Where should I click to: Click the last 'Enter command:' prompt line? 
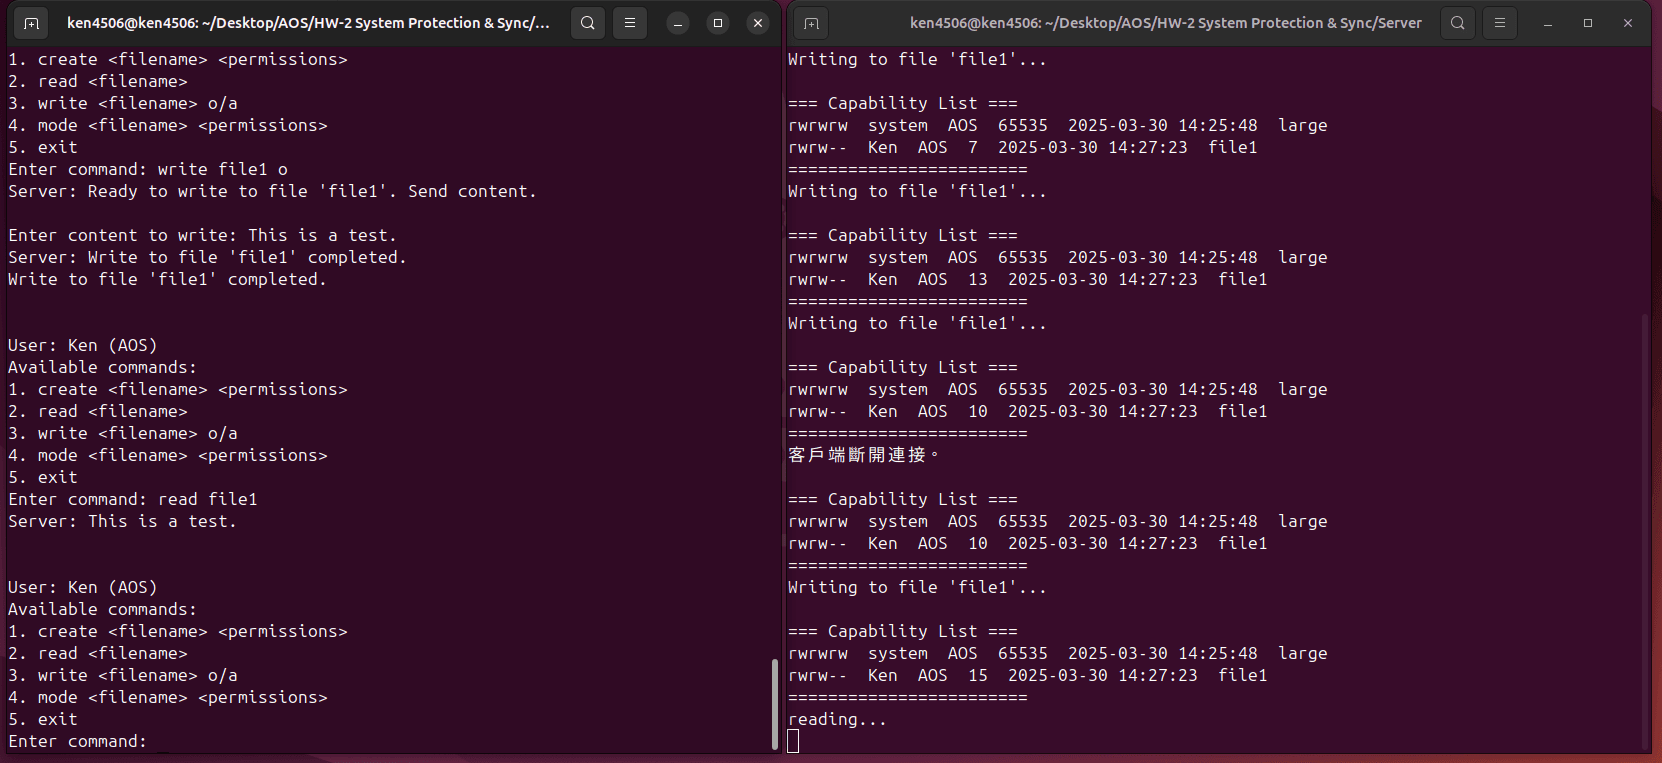pyautogui.click(x=77, y=742)
